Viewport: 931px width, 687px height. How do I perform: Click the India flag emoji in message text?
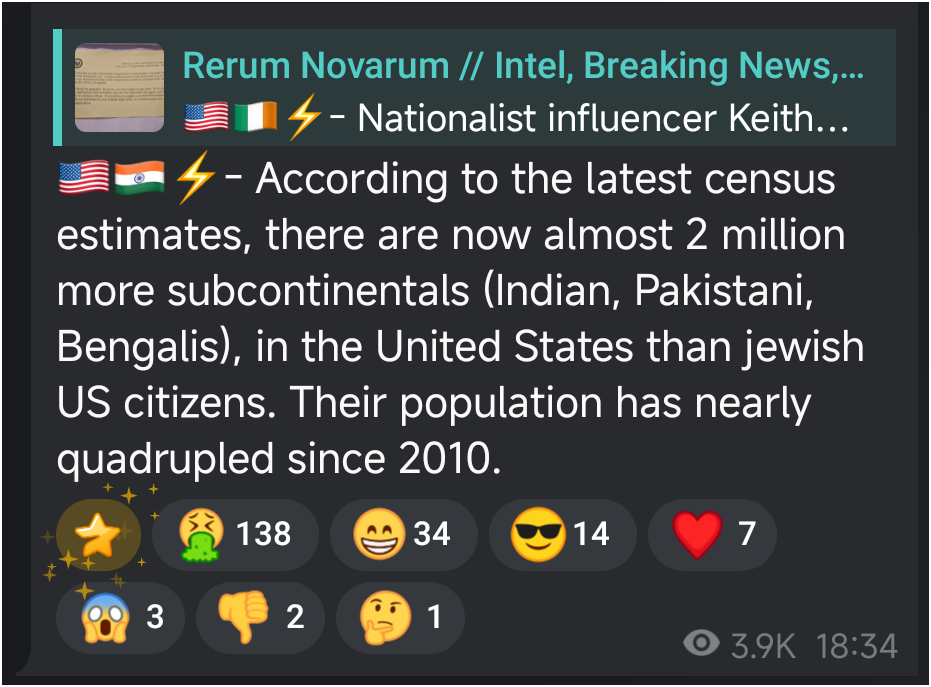(x=140, y=178)
